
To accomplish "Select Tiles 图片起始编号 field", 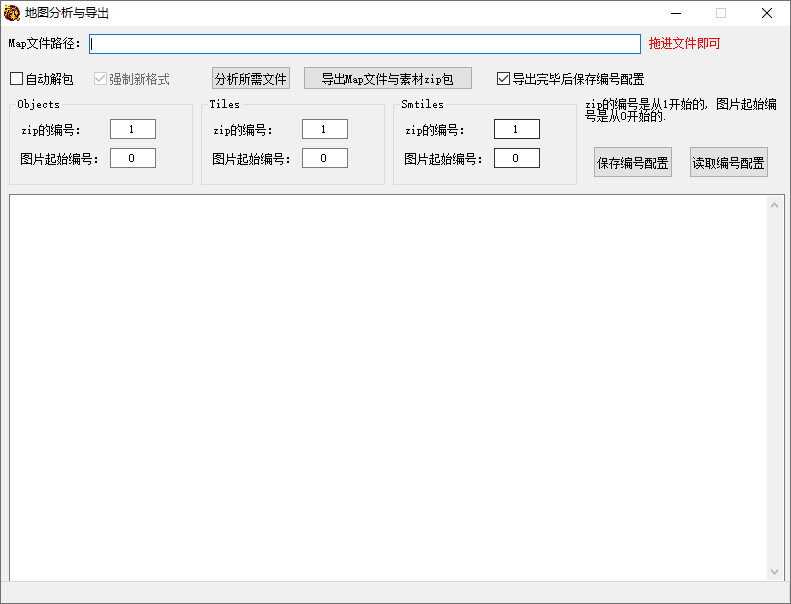I will tap(325, 158).
